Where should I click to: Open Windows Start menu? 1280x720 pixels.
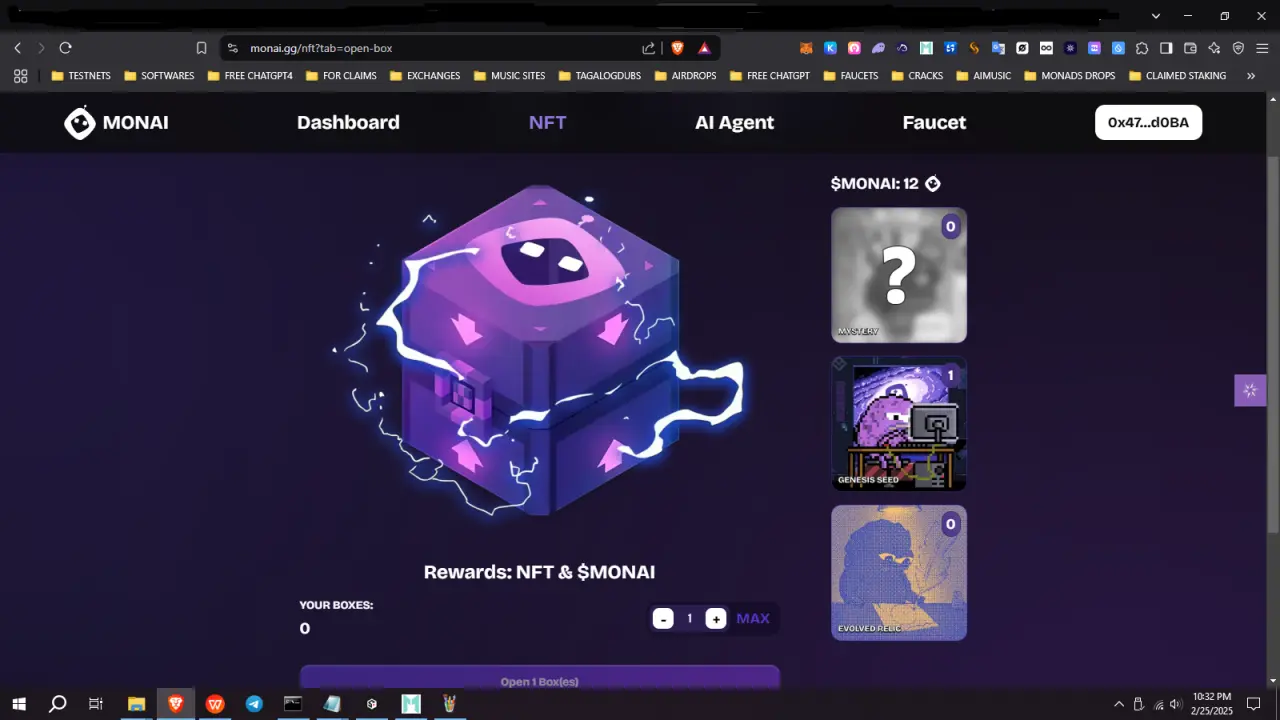[19, 704]
